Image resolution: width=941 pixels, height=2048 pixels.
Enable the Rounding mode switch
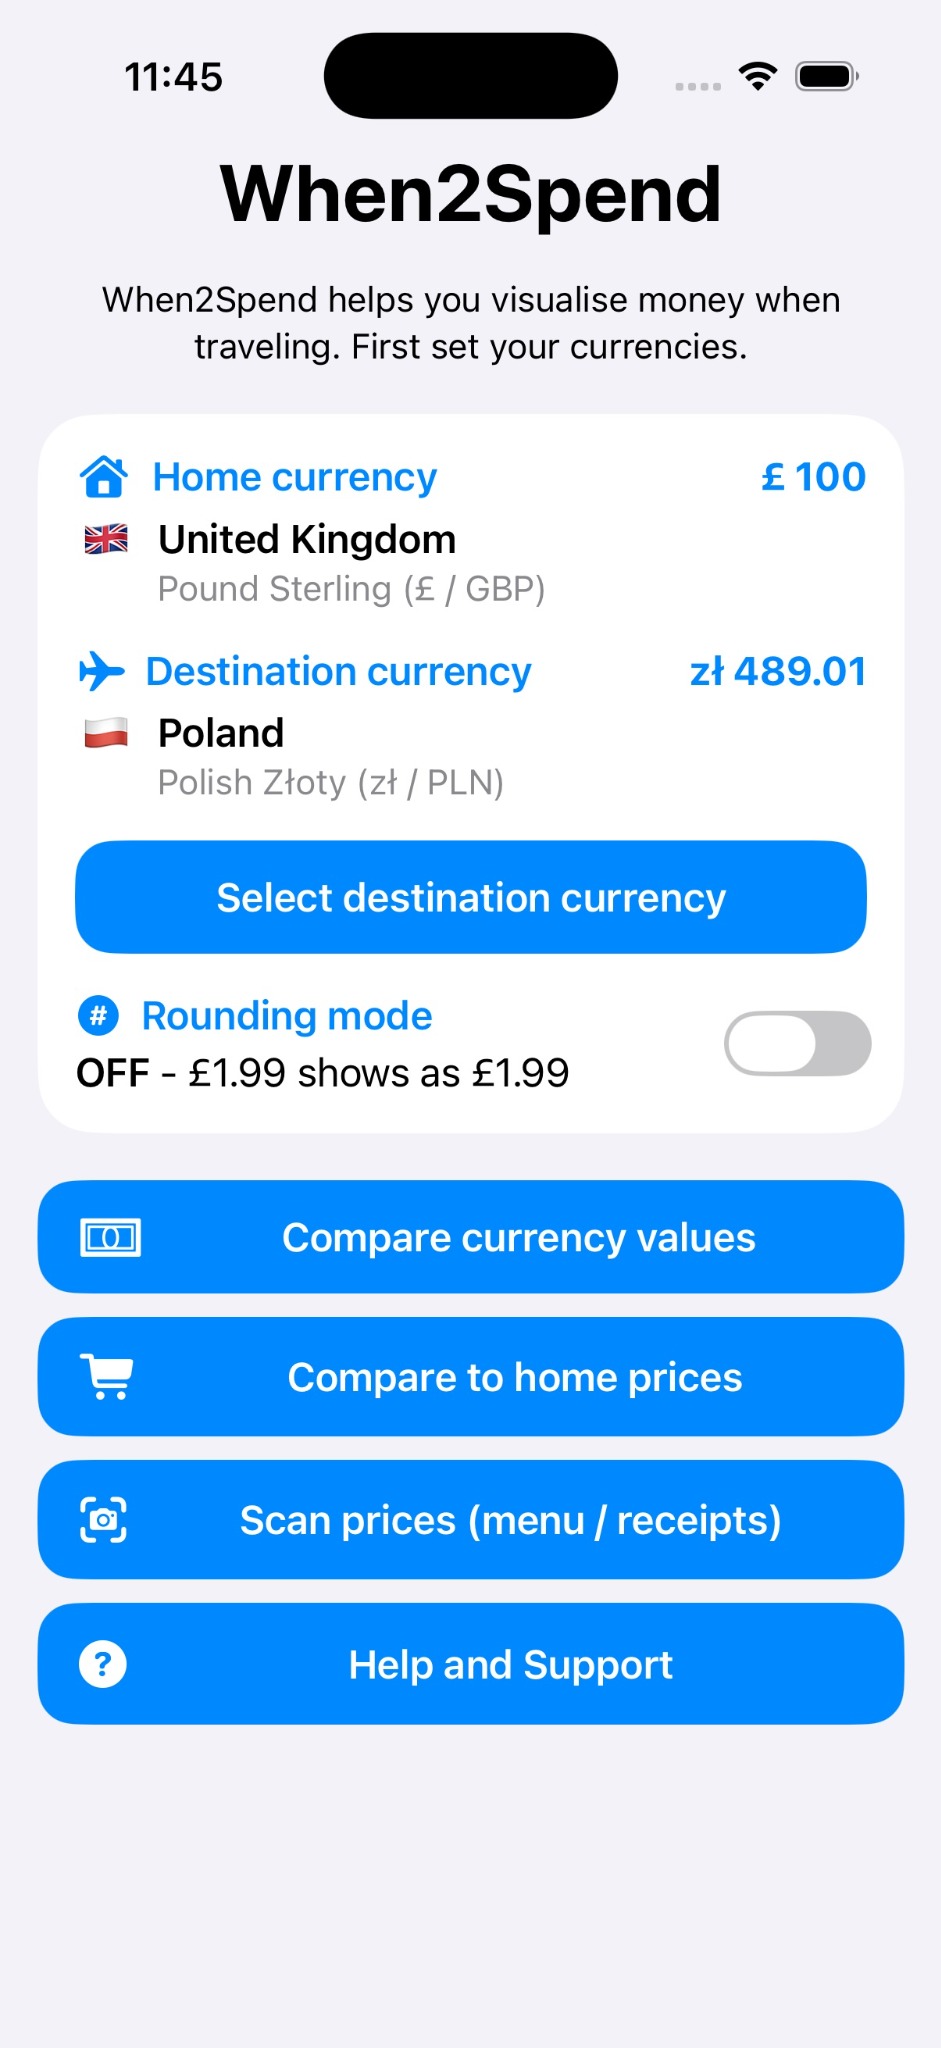click(797, 1043)
